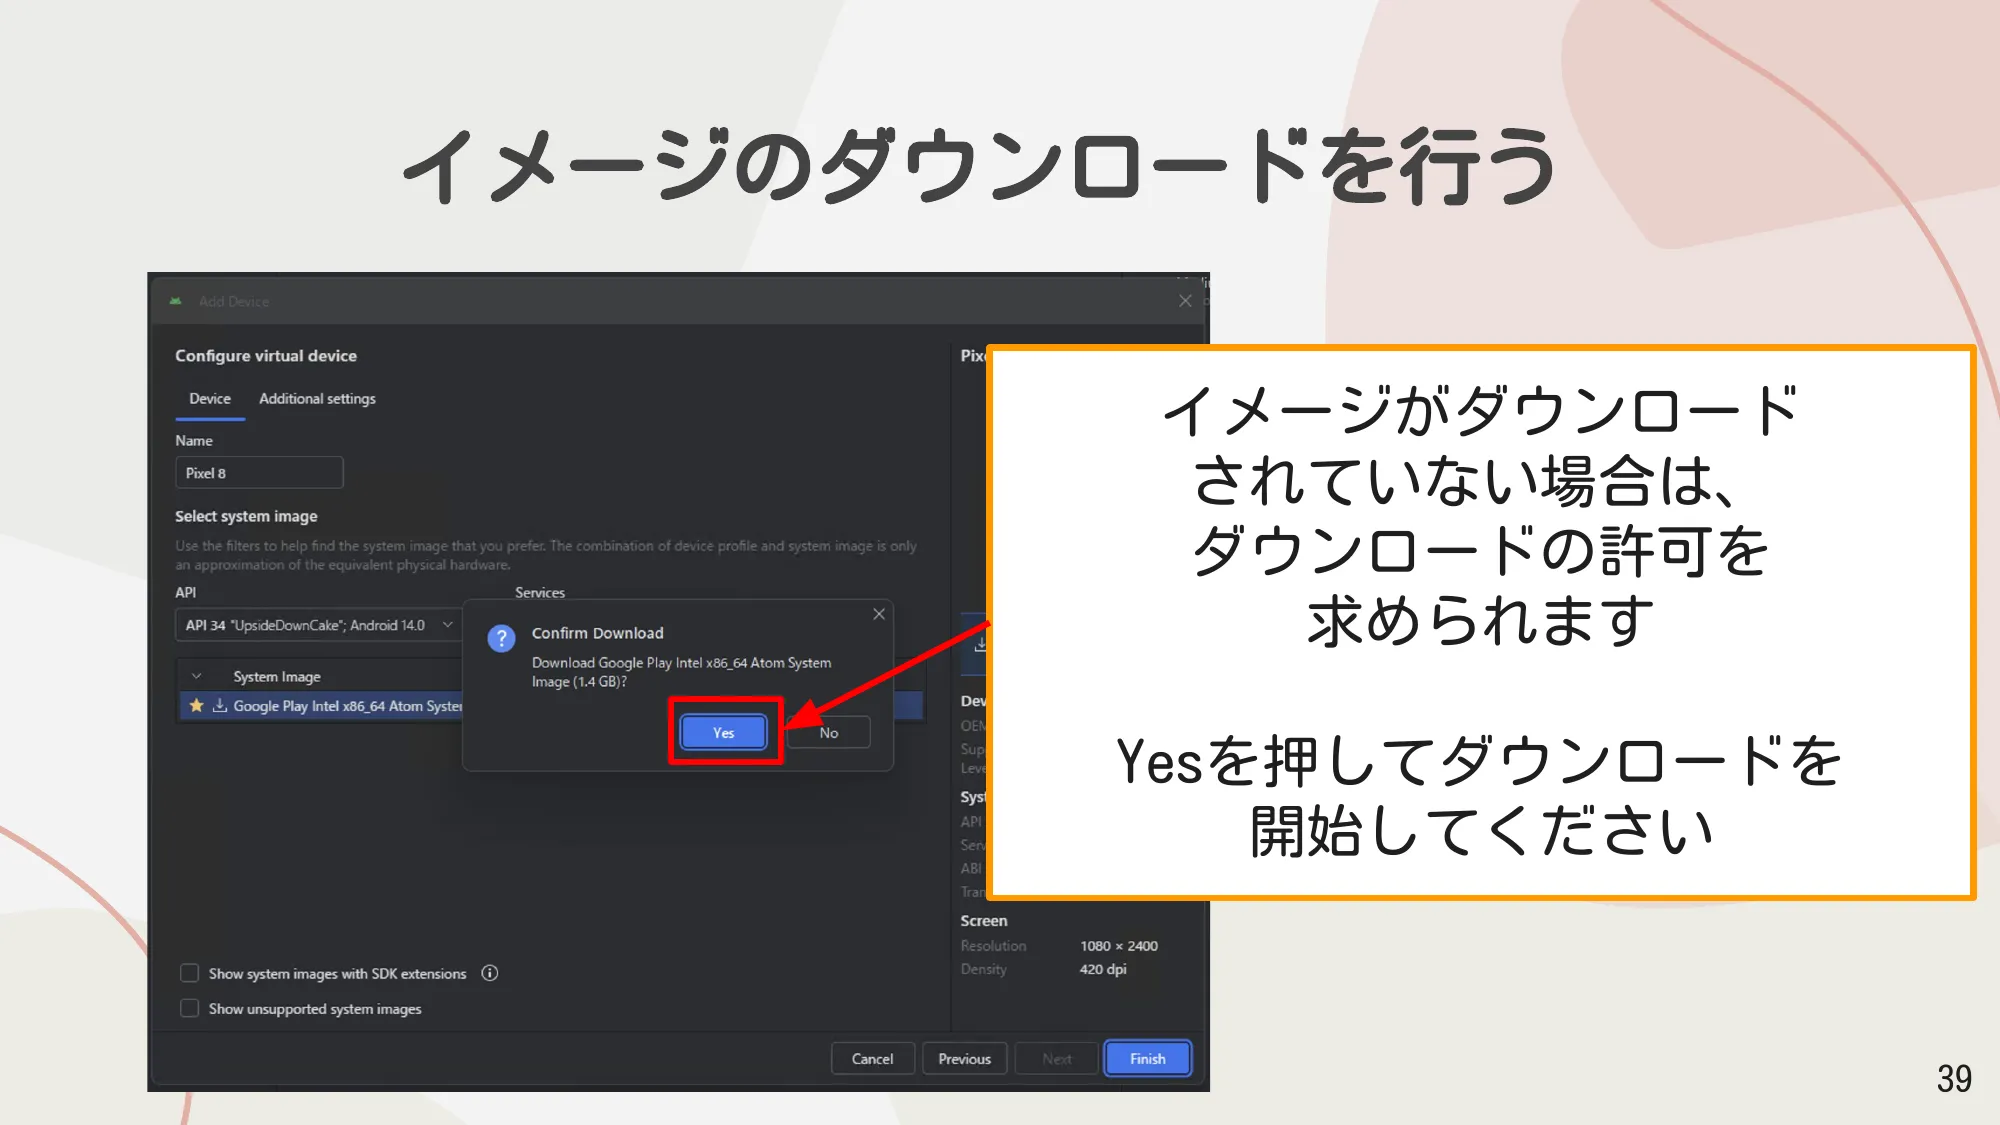Image resolution: width=2000 pixels, height=1125 pixels.
Task: Click star icon on Google Play image row
Action: coord(197,705)
